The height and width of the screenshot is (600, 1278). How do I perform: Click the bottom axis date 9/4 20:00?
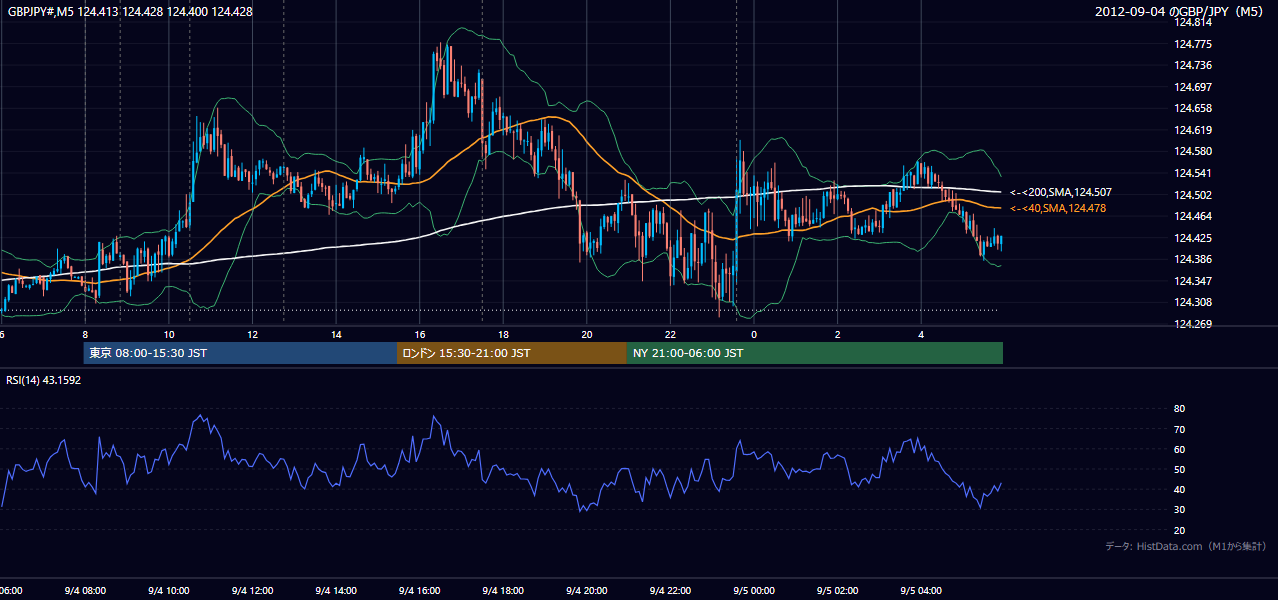[586, 591]
